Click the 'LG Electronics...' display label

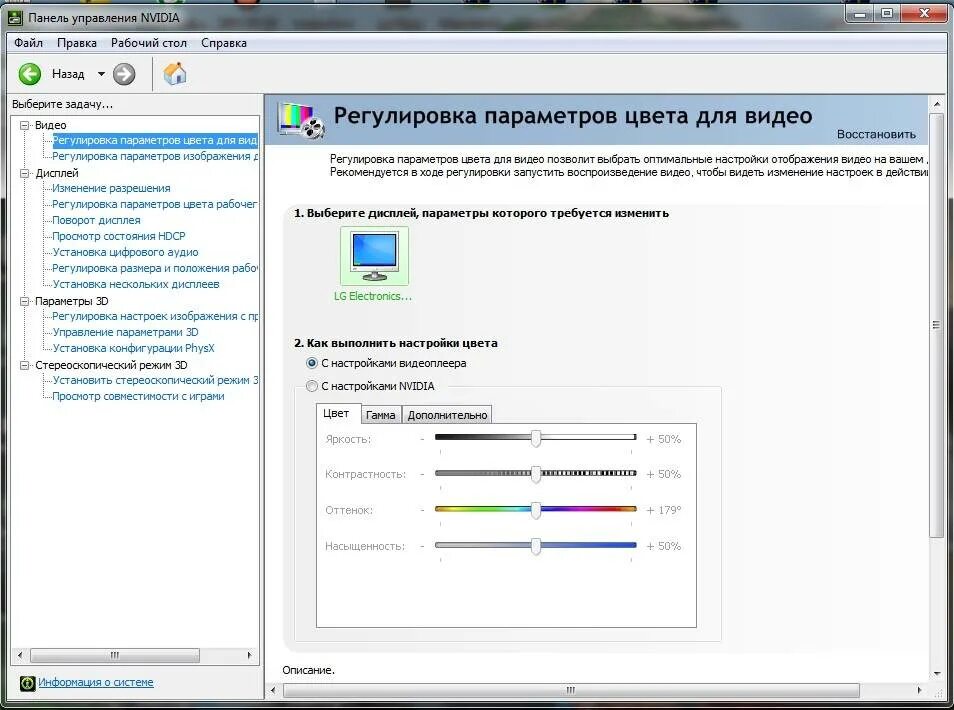tap(373, 296)
